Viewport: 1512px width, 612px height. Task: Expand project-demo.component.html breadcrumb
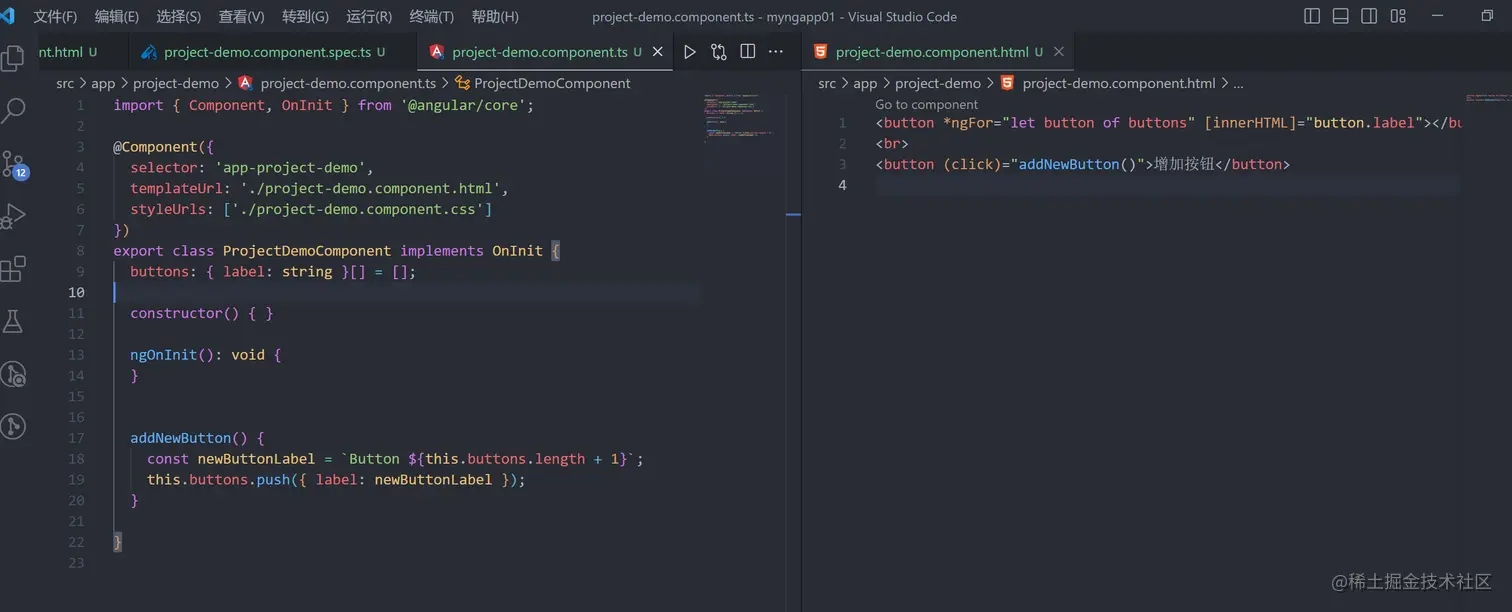coord(1119,83)
